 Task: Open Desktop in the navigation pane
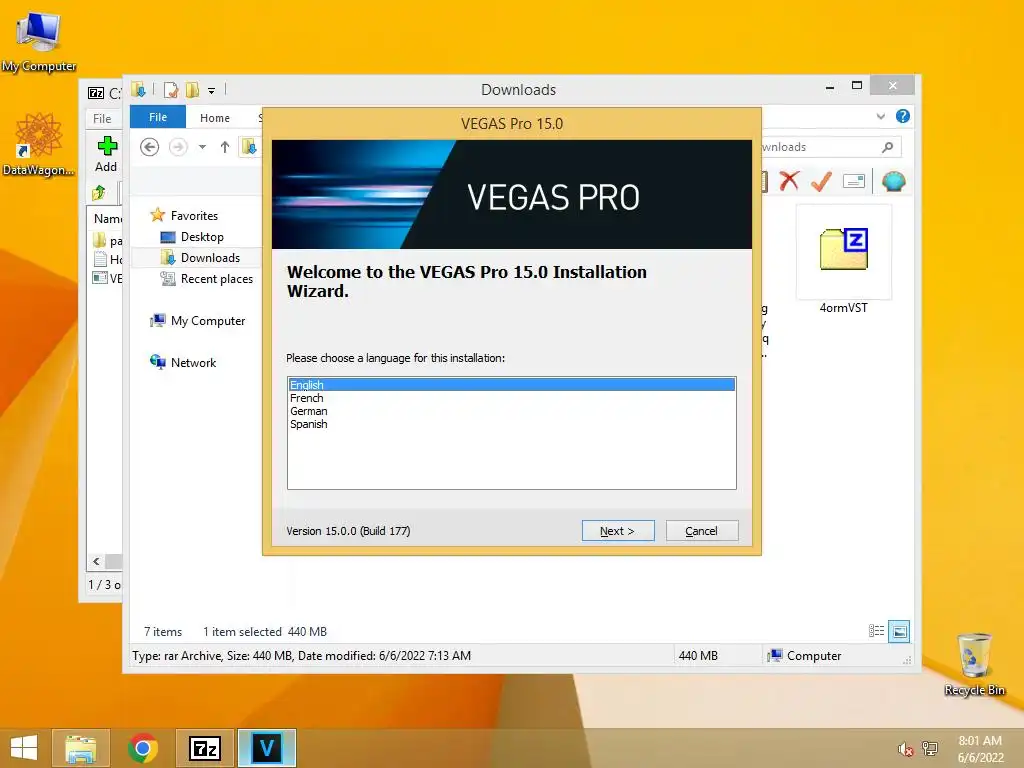click(202, 236)
